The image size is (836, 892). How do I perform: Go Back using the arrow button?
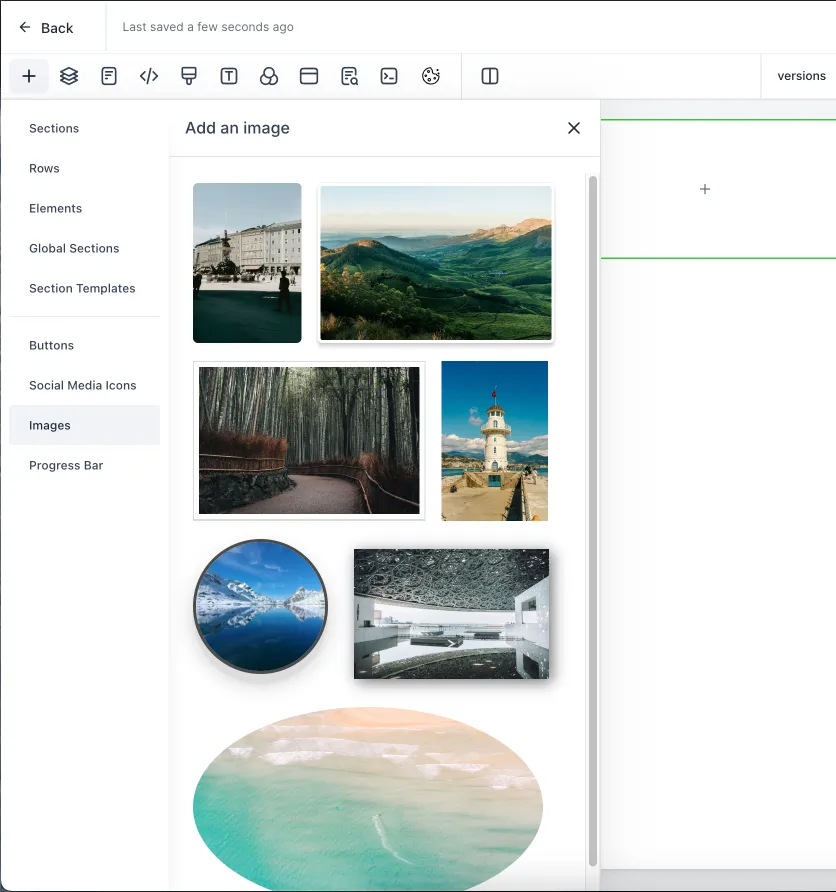click(x=46, y=28)
